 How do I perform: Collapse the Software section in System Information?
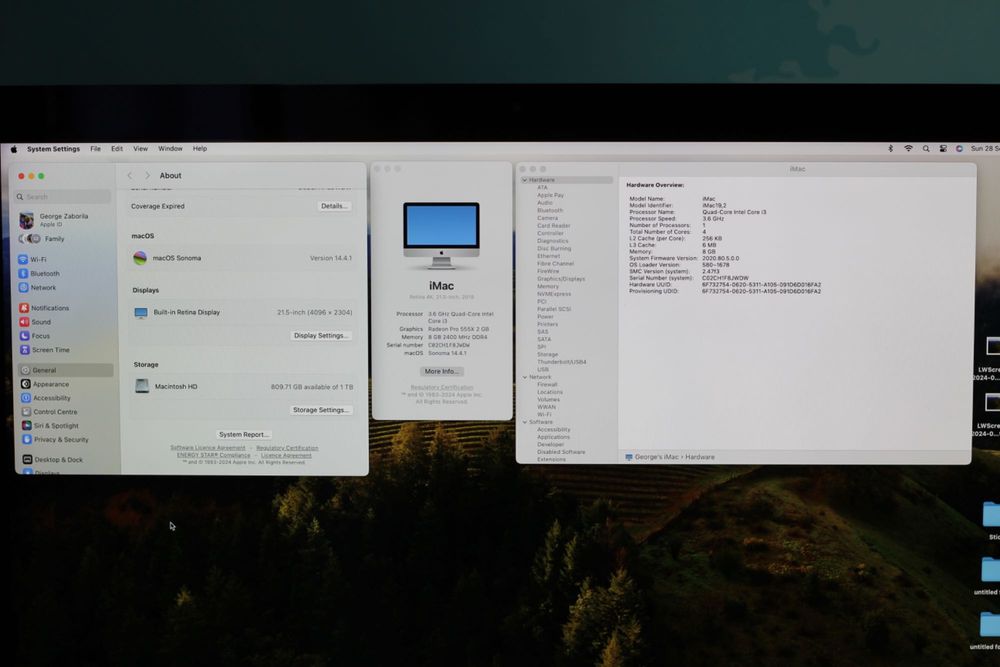tap(525, 422)
